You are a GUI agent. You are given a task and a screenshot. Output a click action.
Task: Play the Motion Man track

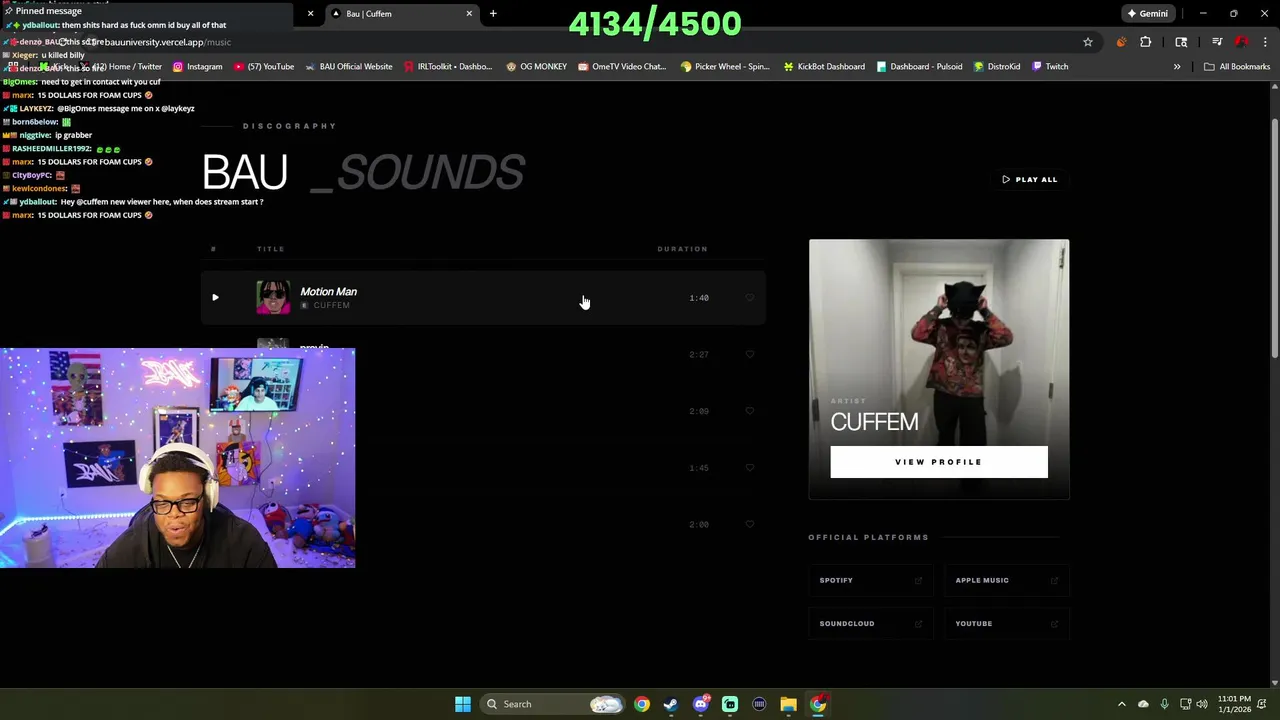tap(215, 297)
